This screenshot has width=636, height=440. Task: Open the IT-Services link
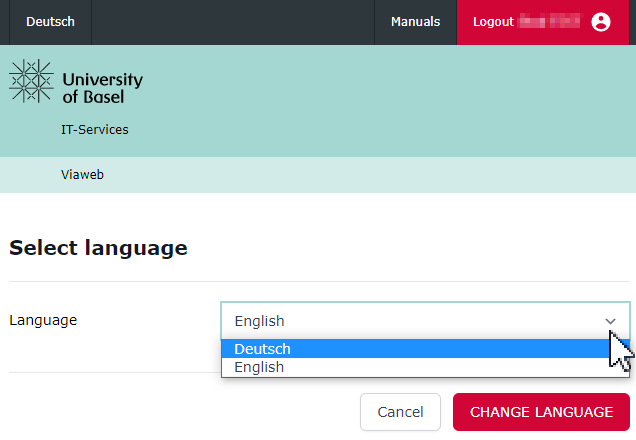tap(95, 130)
